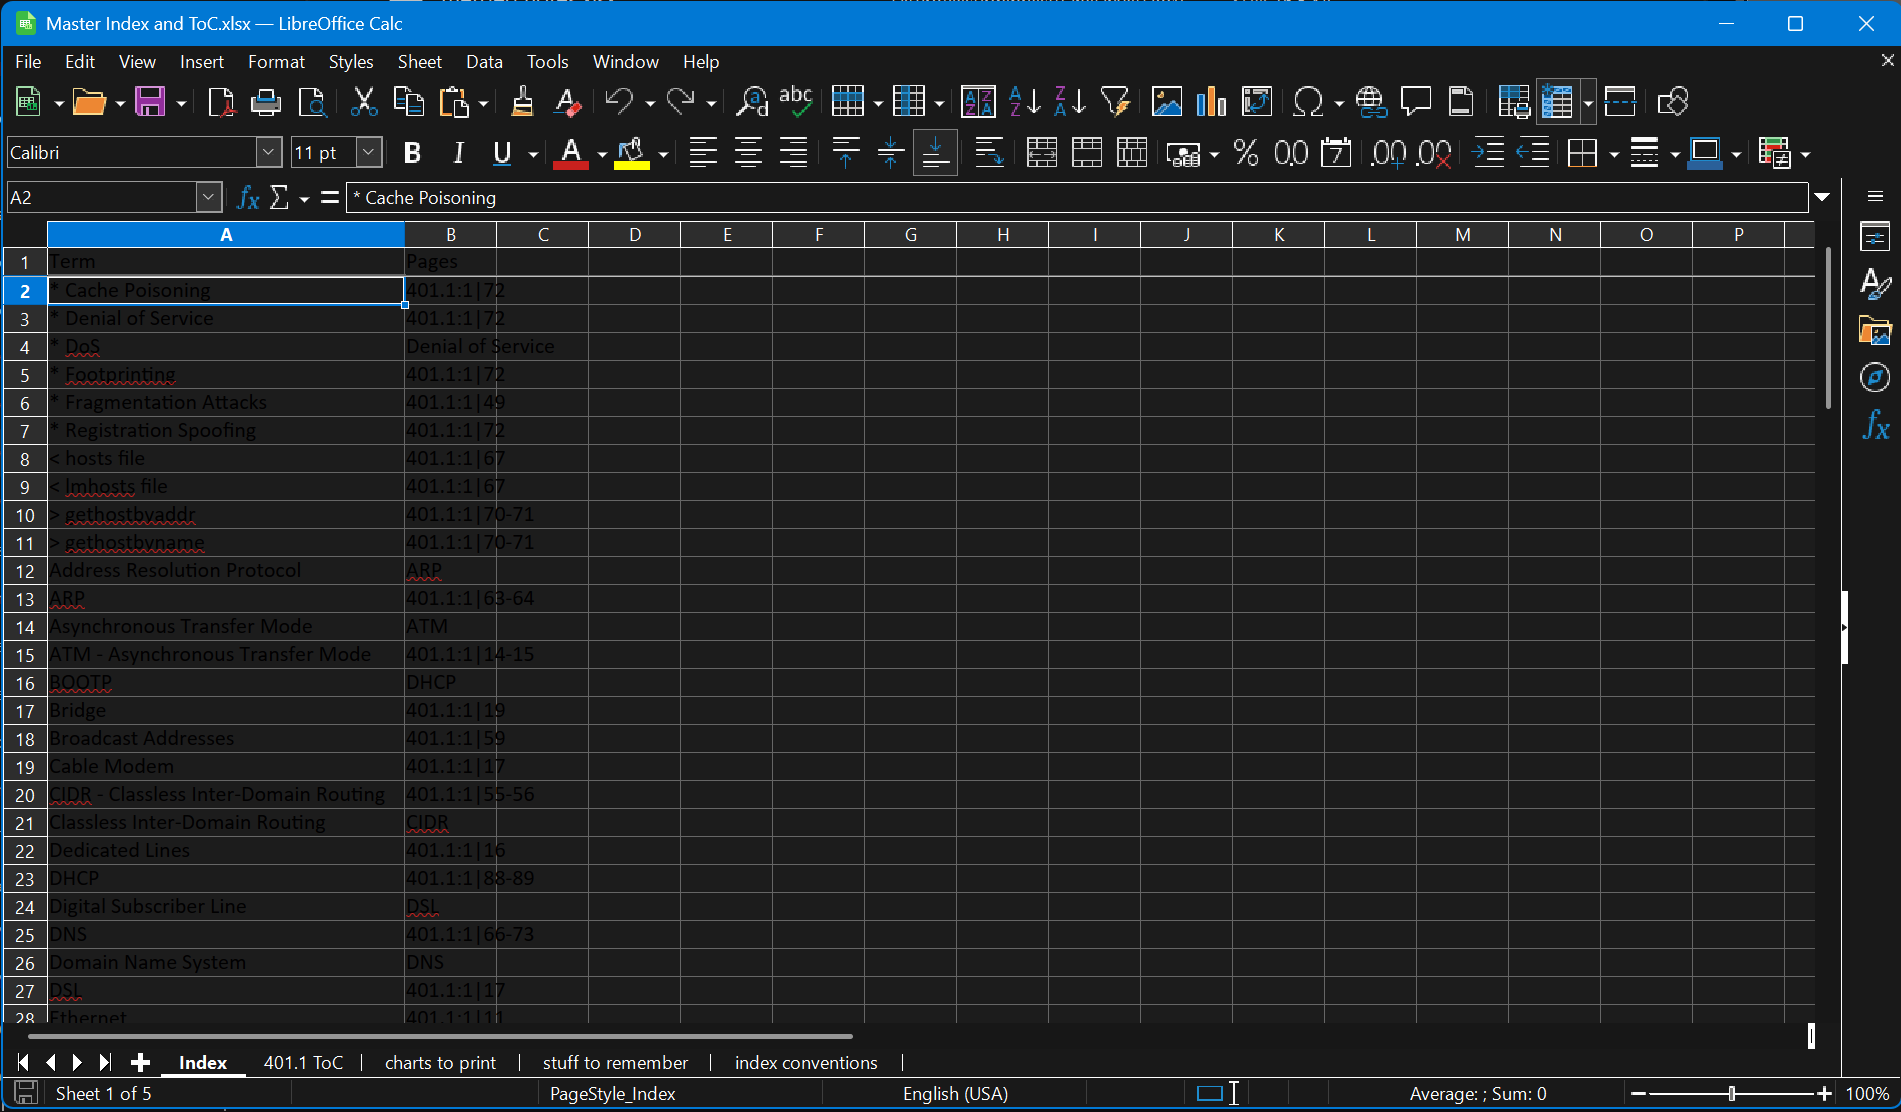
Task: Click the Insert Chart icon
Action: [1211, 102]
